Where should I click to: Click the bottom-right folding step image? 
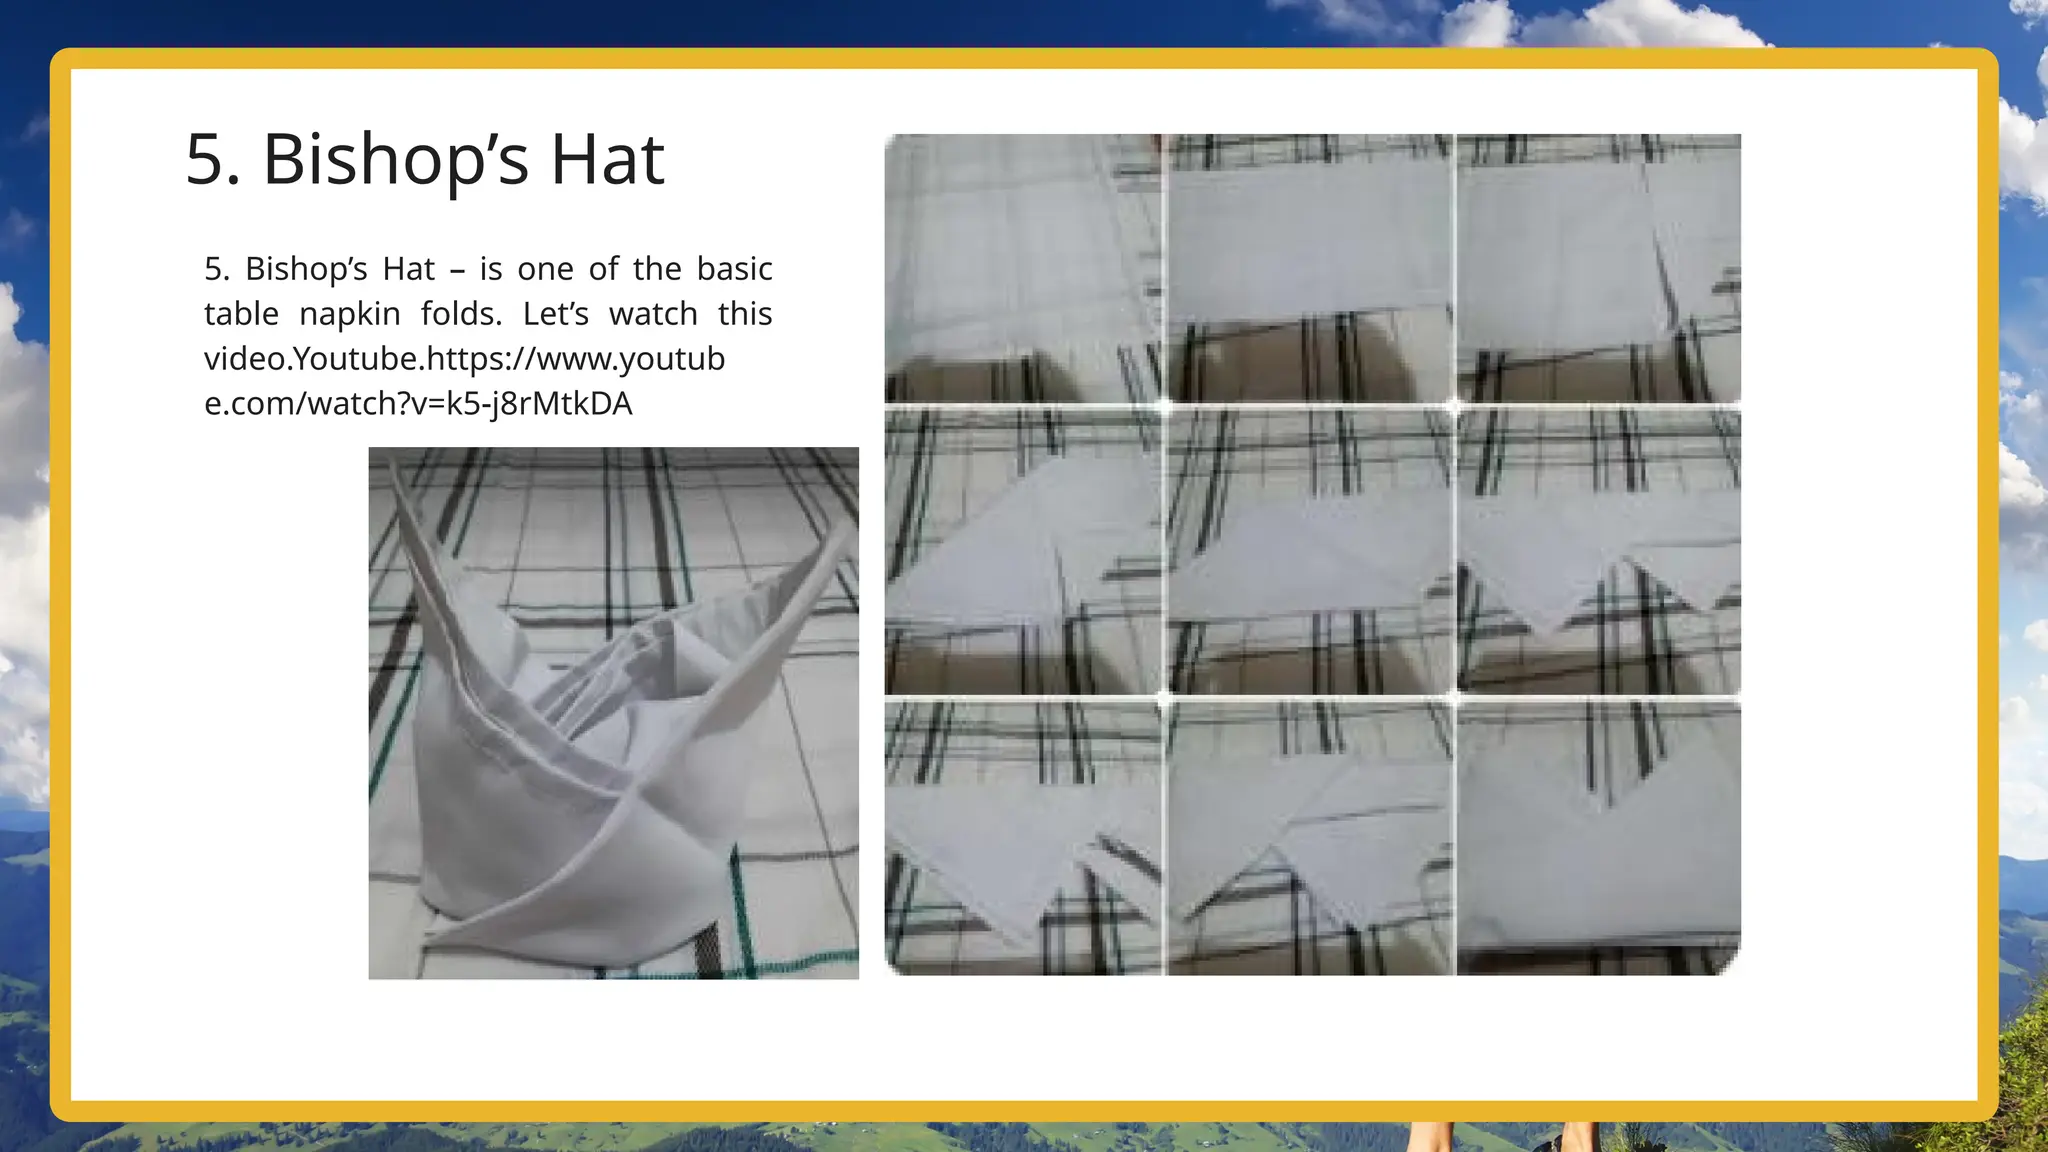pos(1598,838)
